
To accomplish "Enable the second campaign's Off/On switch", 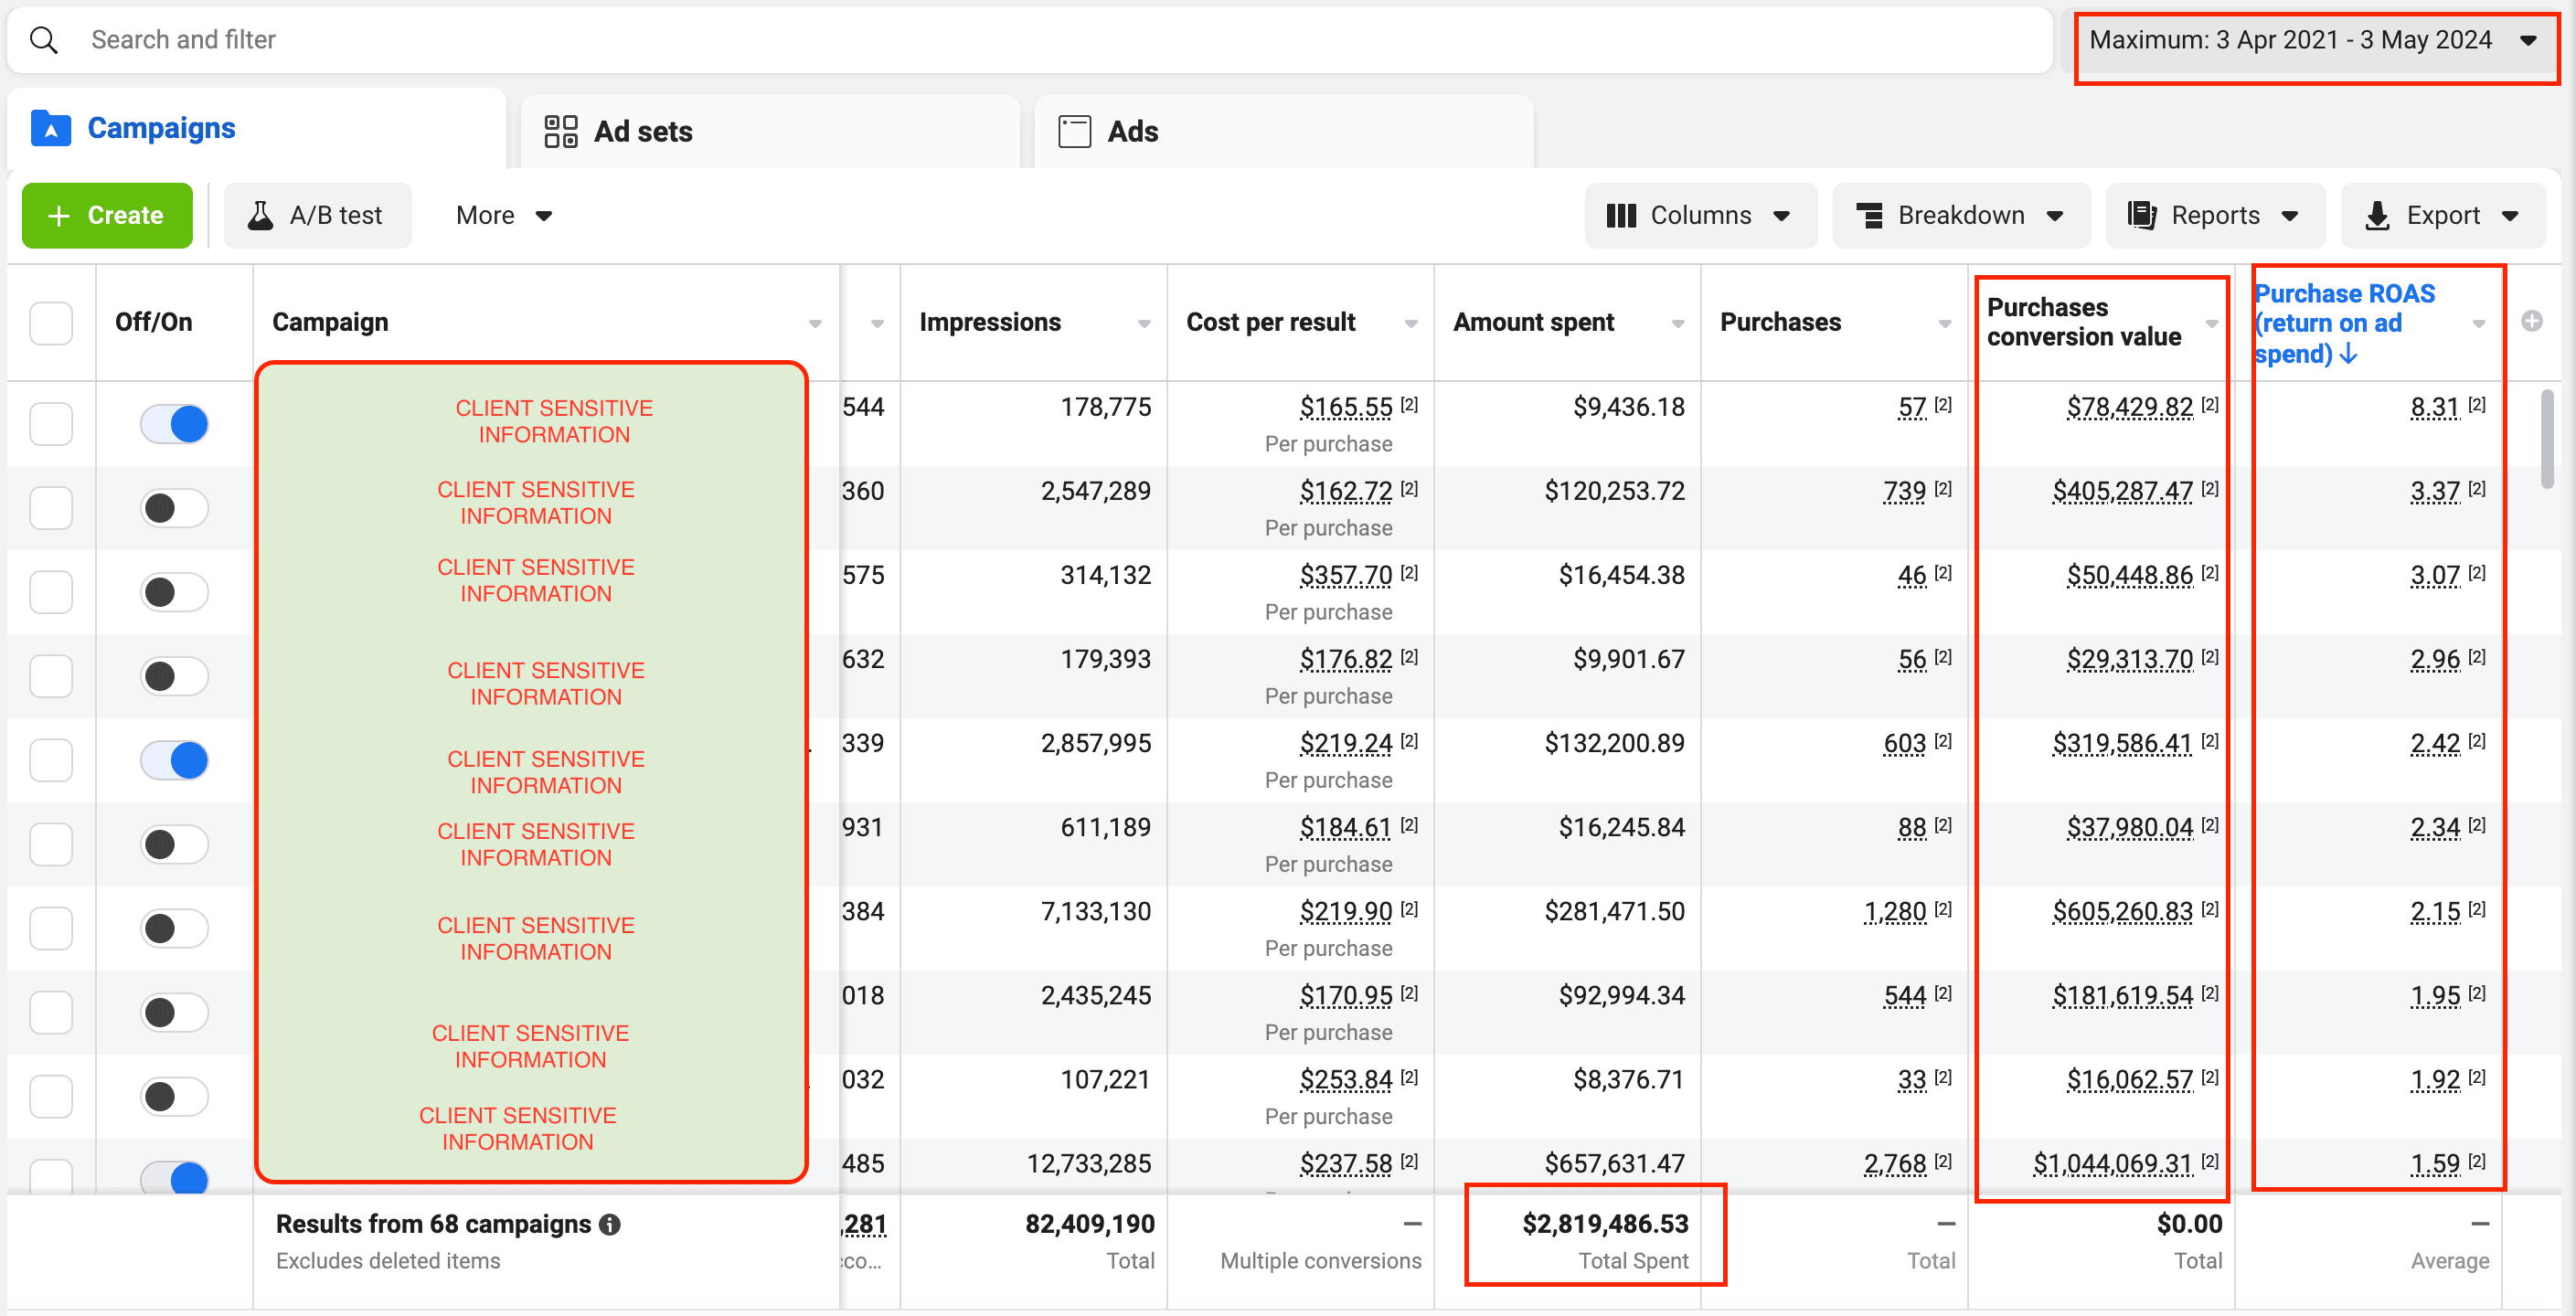I will 174,508.
